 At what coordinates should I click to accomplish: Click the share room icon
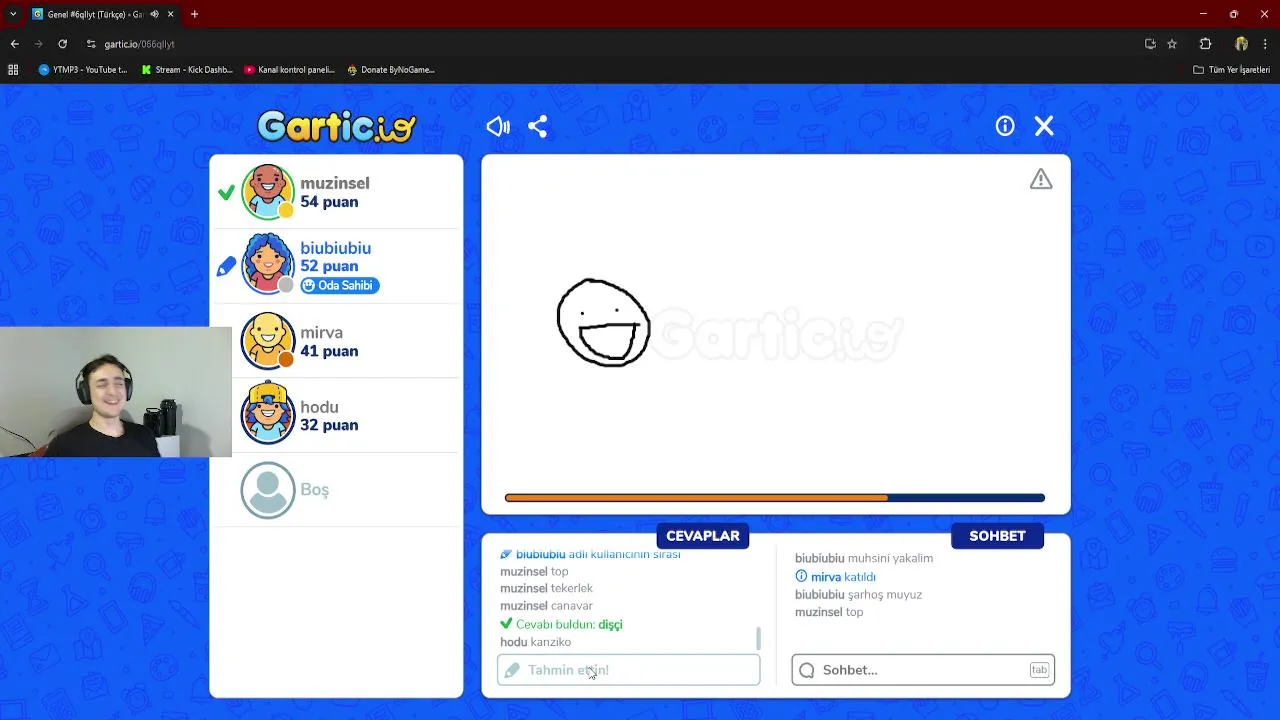coord(538,126)
